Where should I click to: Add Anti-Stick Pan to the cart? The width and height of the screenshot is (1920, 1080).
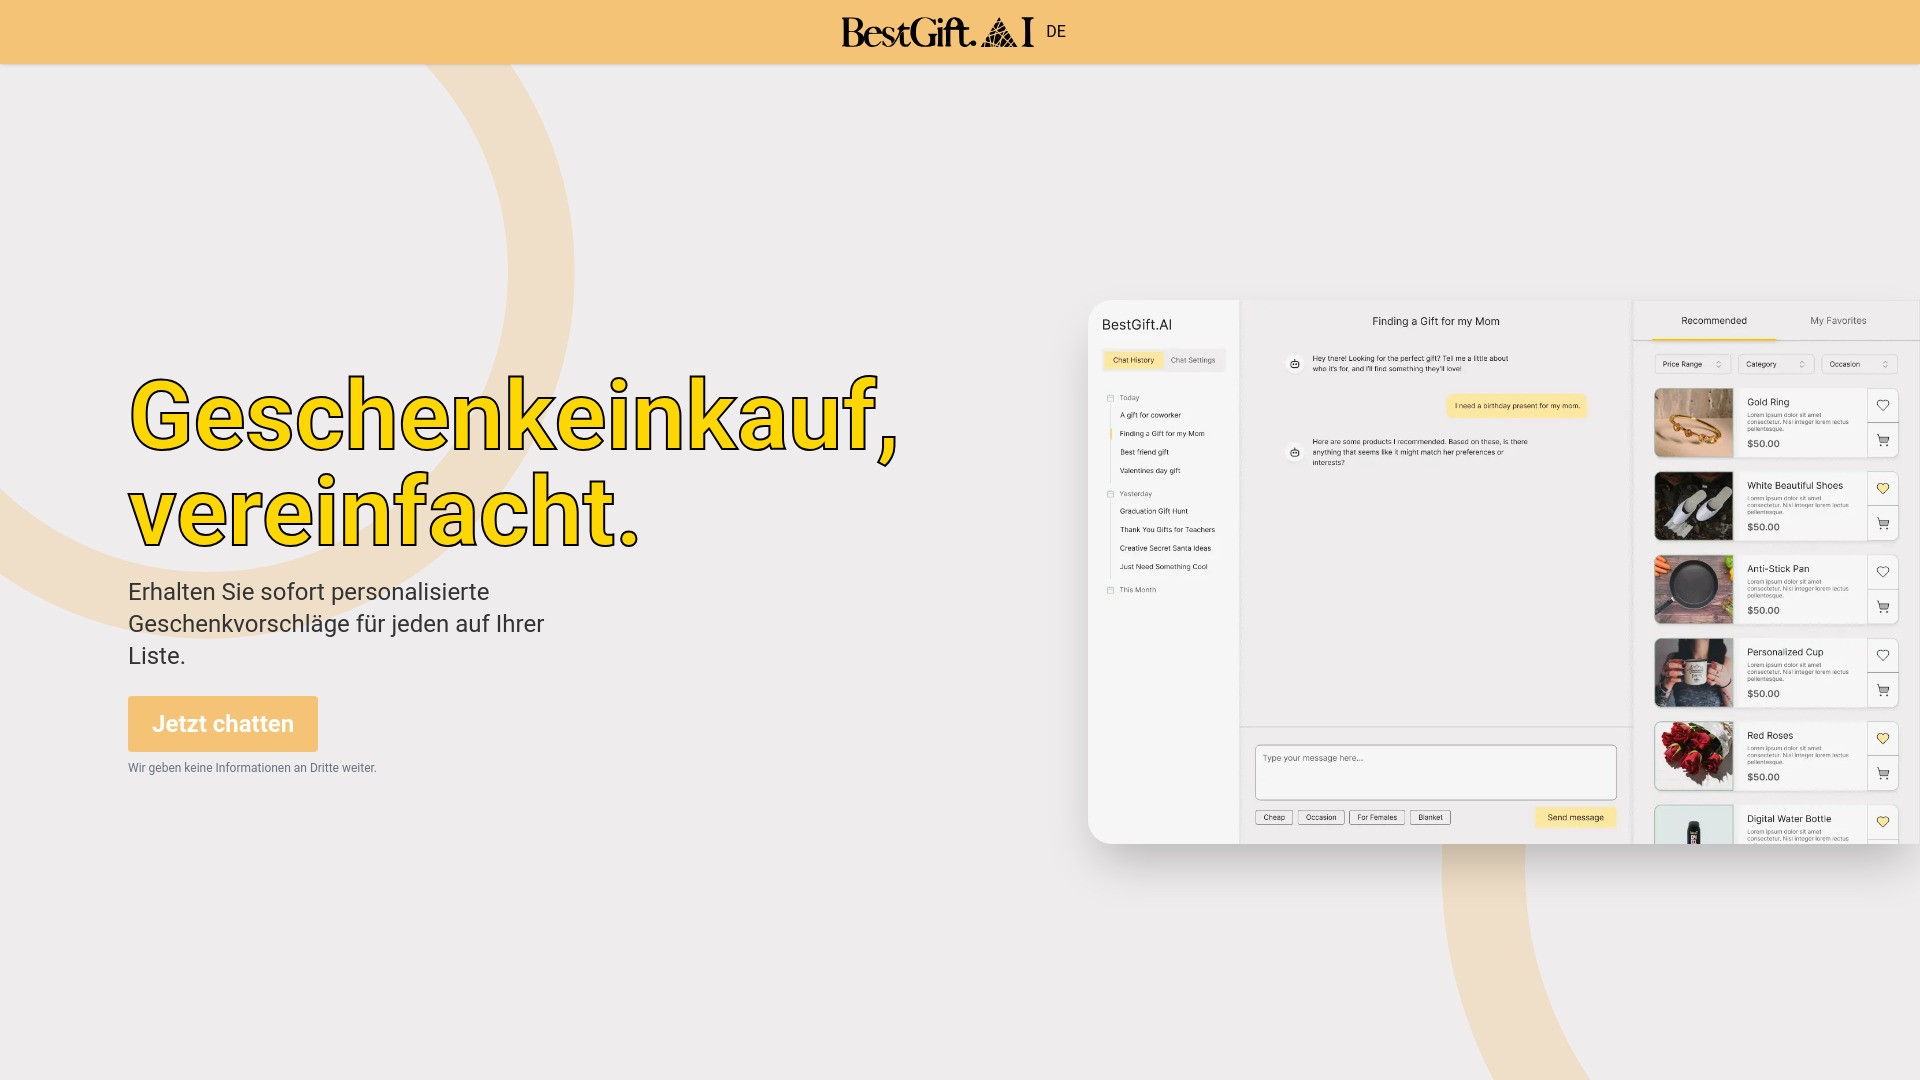coord(1882,607)
